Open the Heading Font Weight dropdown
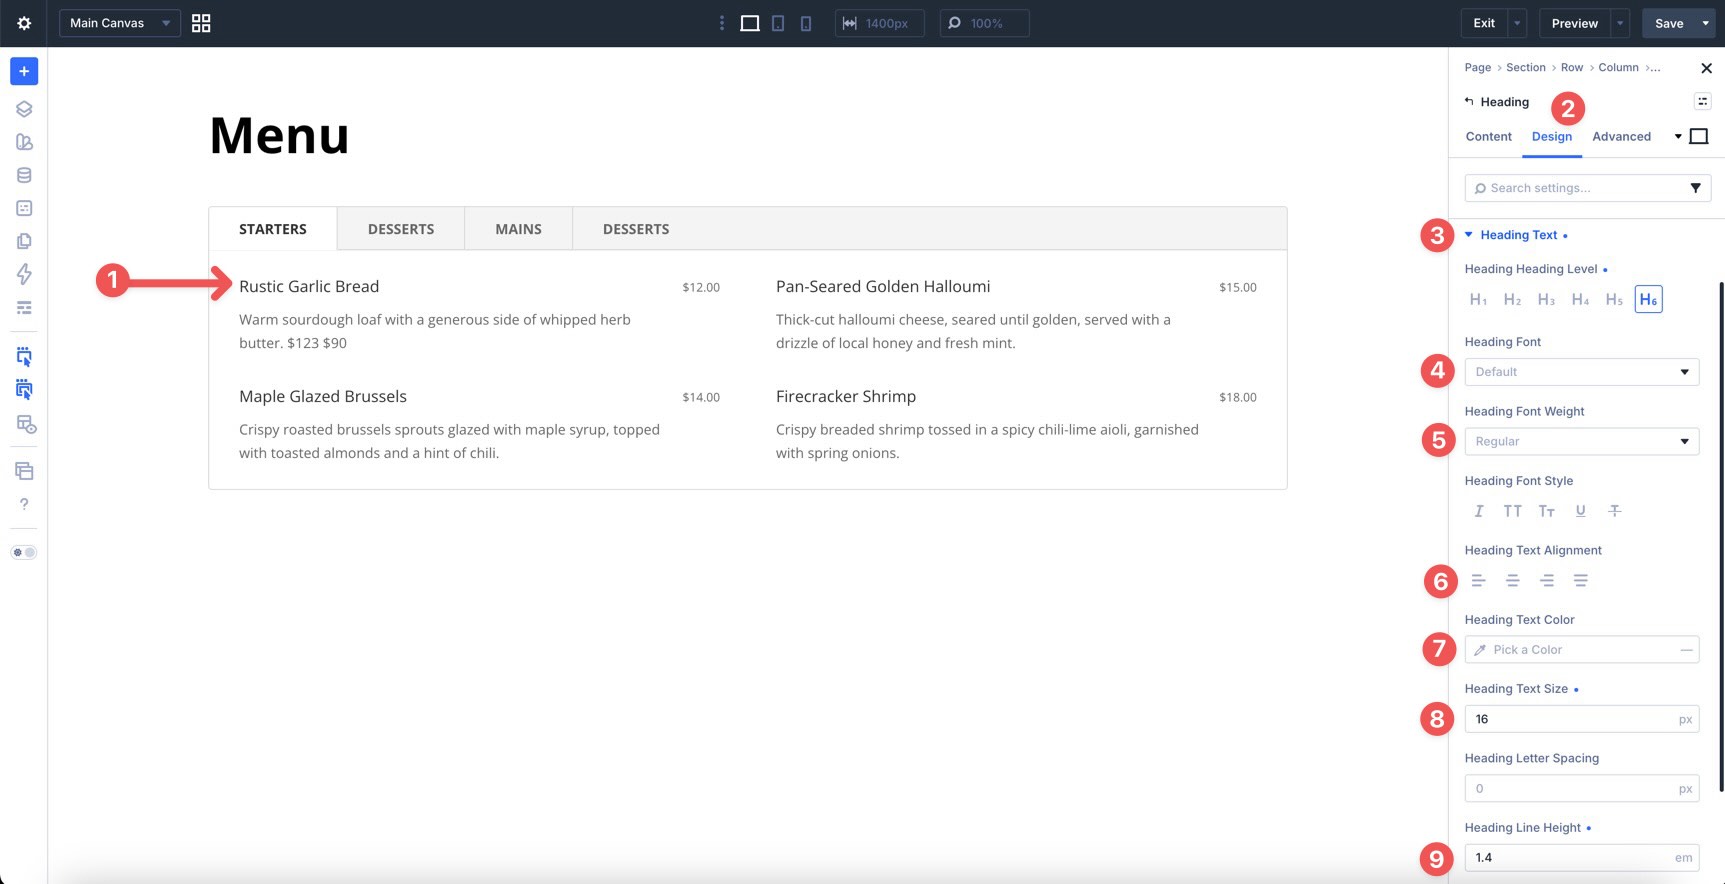The image size is (1725, 884). point(1581,441)
